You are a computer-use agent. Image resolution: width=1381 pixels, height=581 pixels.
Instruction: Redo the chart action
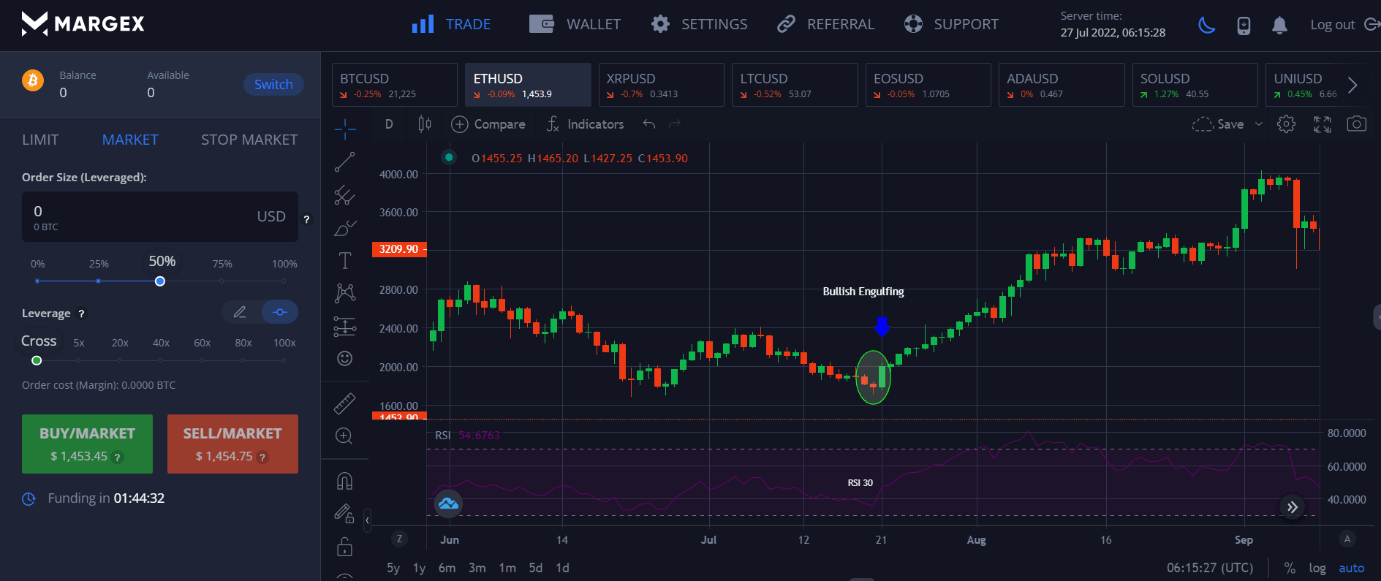click(x=675, y=124)
